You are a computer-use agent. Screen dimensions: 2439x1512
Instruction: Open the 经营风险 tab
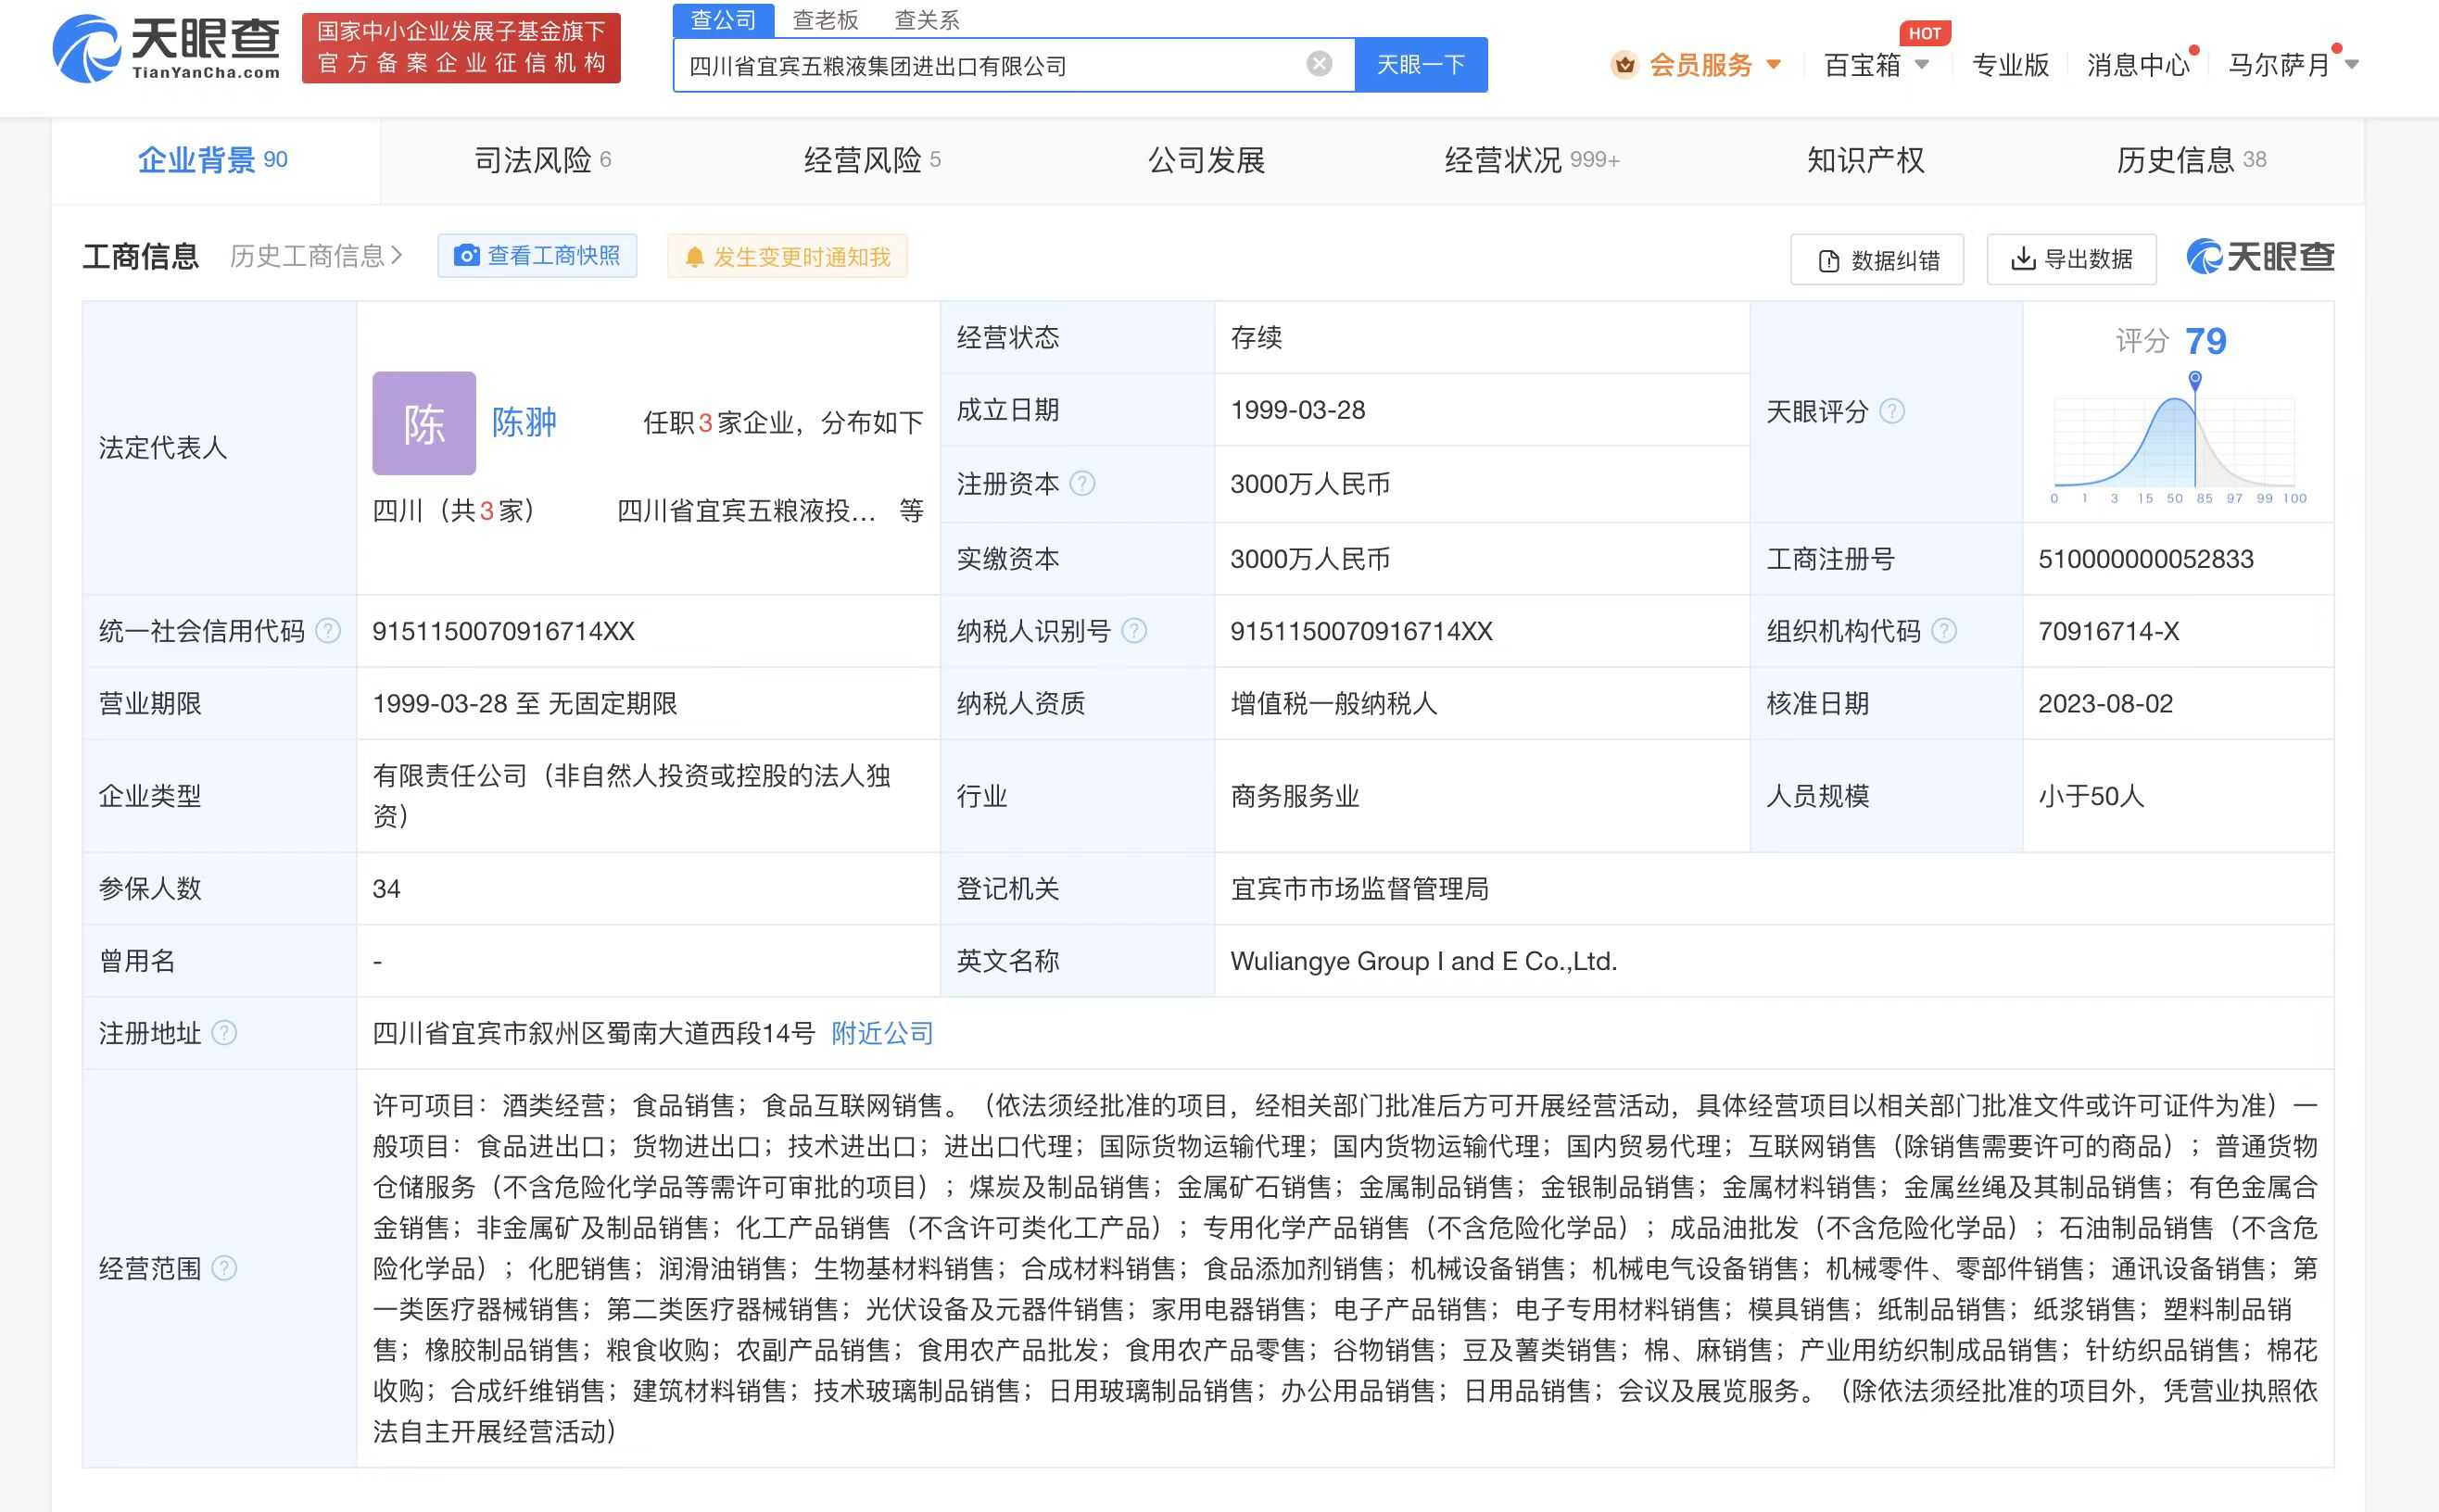pos(872,160)
